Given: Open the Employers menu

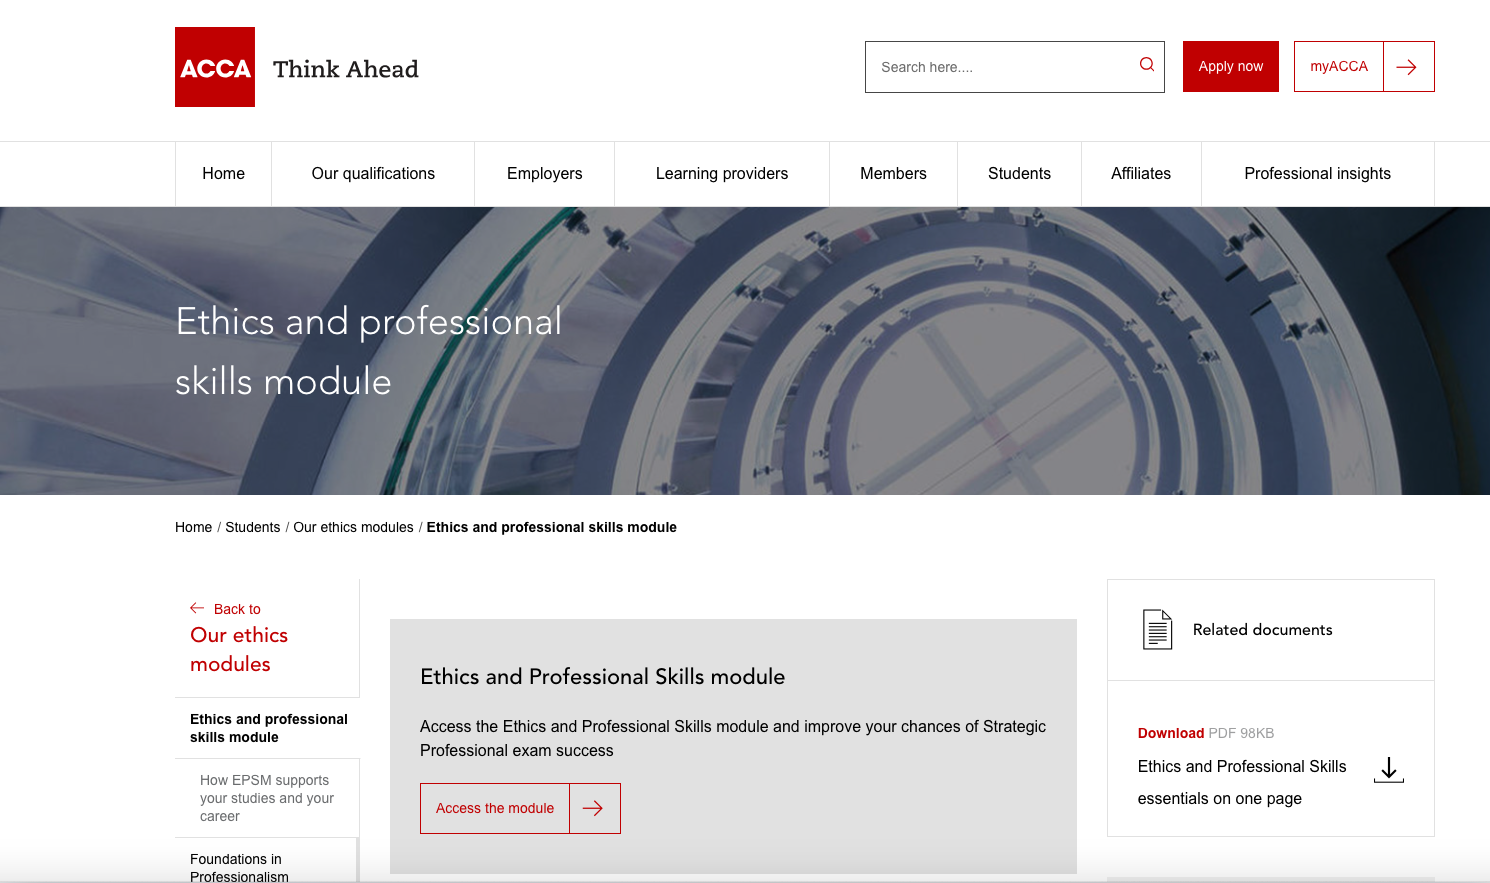Looking at the screenshot, I should tap(544, 173).
